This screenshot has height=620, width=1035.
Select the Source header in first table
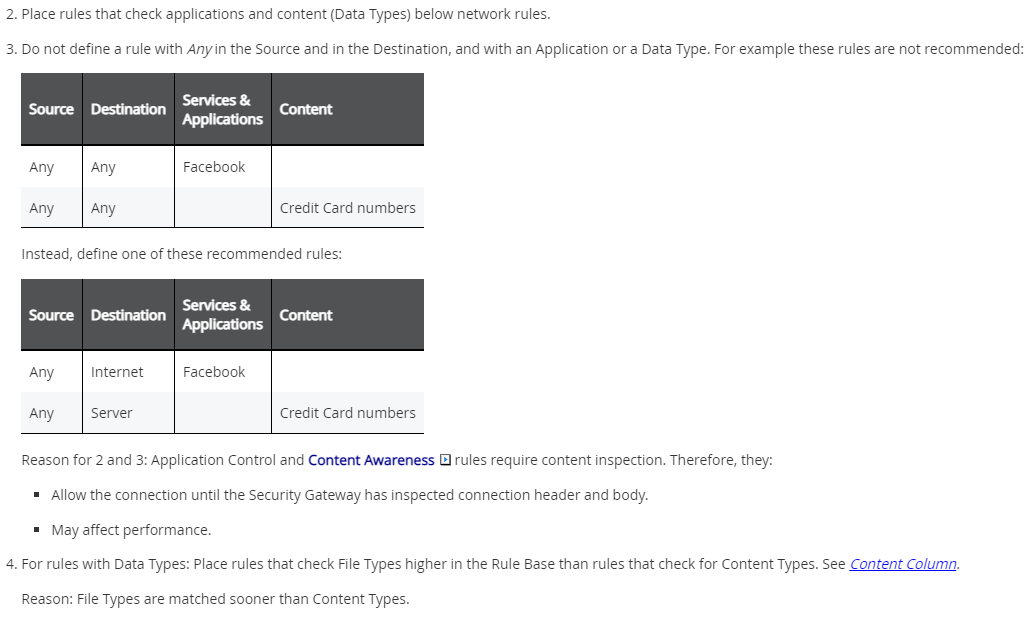51,109
